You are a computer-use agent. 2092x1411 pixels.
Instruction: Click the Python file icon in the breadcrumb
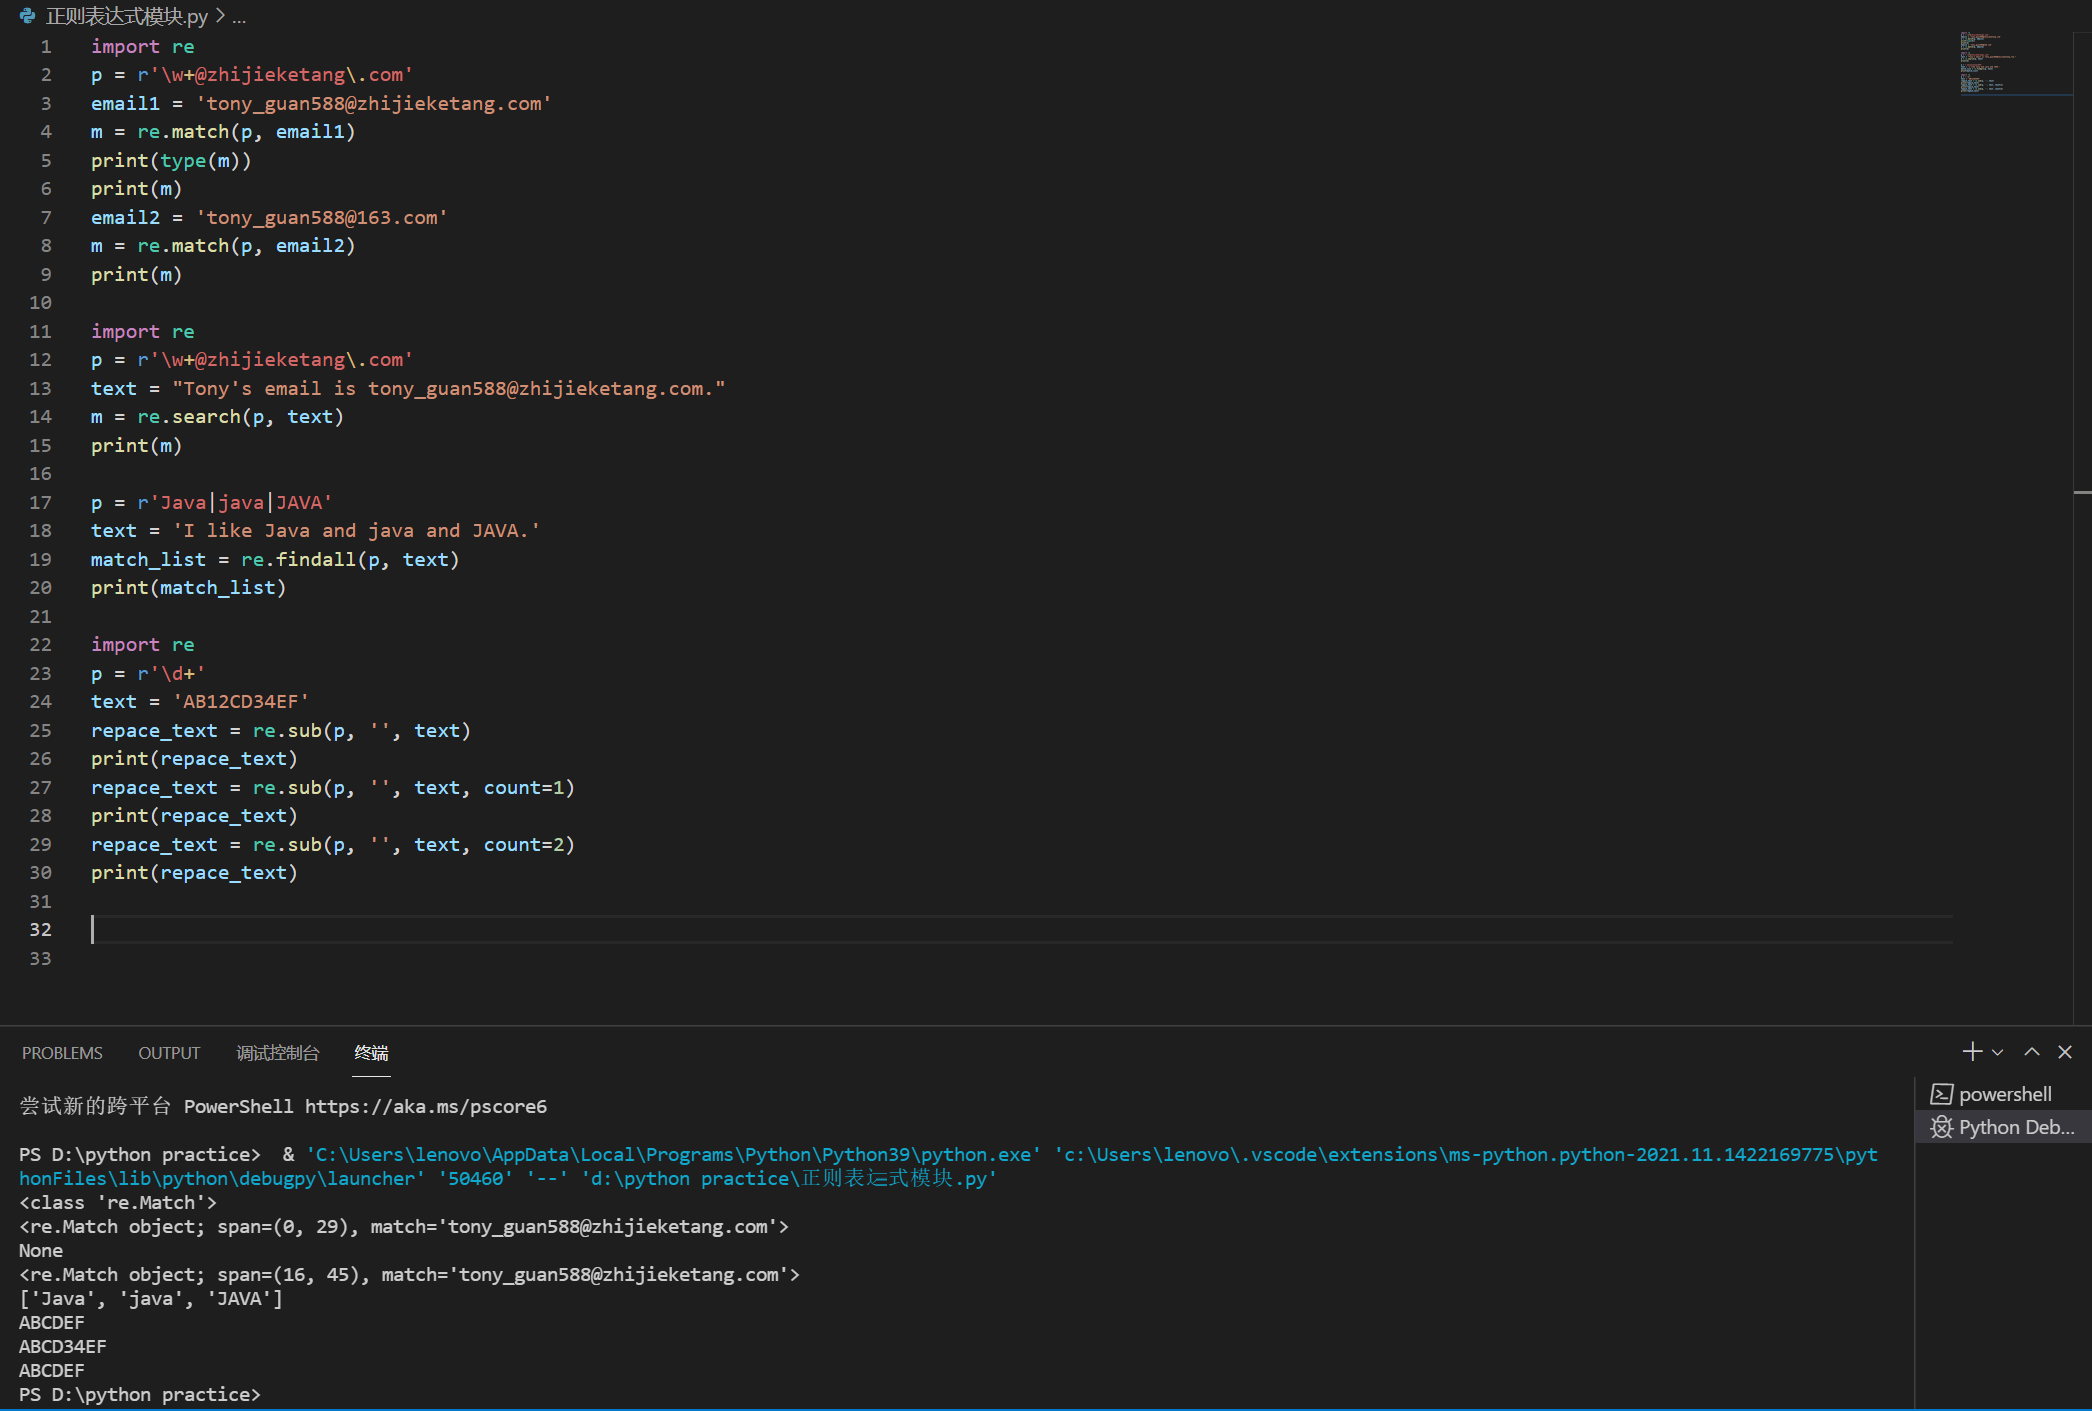tap(27, 16)
